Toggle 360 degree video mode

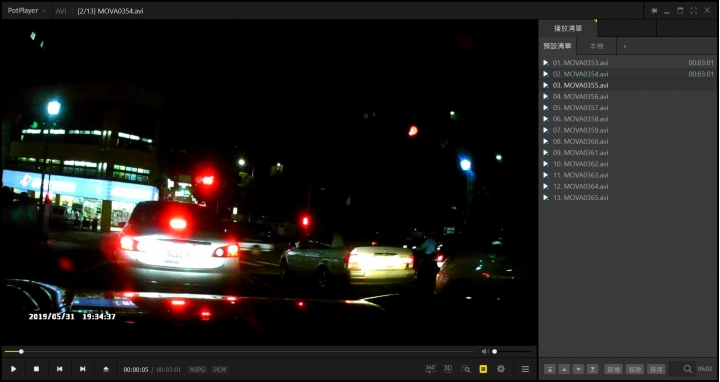click(430, 369)
